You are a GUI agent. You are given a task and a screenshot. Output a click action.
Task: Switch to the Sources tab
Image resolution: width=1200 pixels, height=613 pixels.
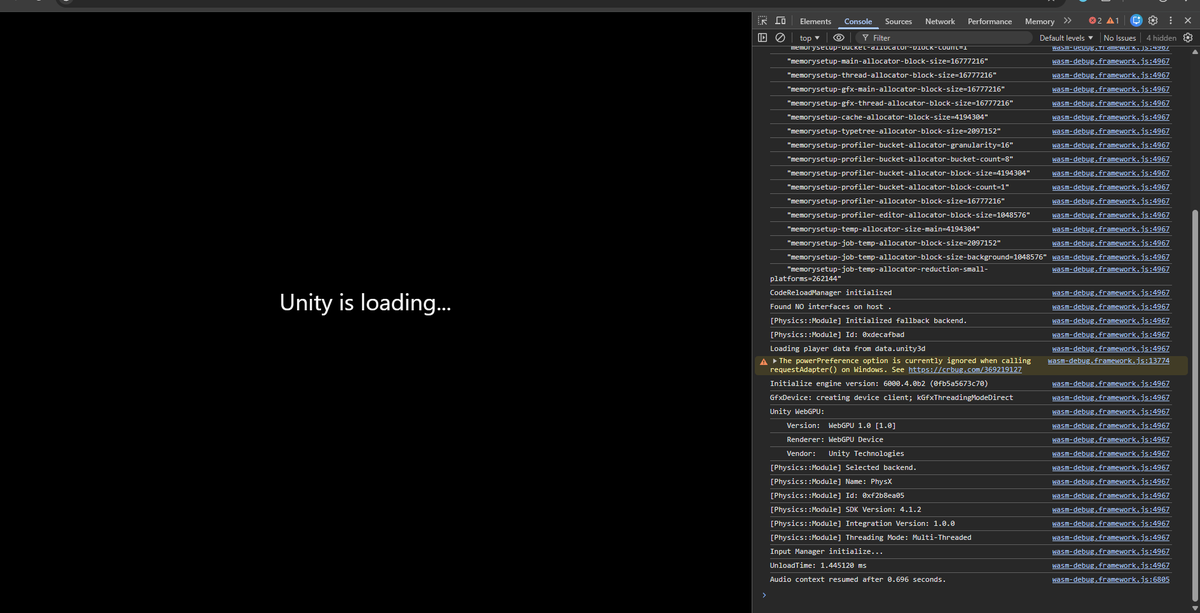coord(898,21)
